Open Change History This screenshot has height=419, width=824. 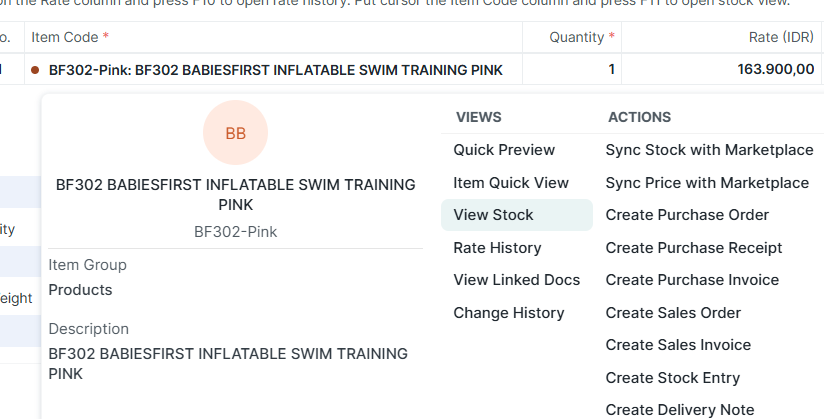(x=509, y=313)
